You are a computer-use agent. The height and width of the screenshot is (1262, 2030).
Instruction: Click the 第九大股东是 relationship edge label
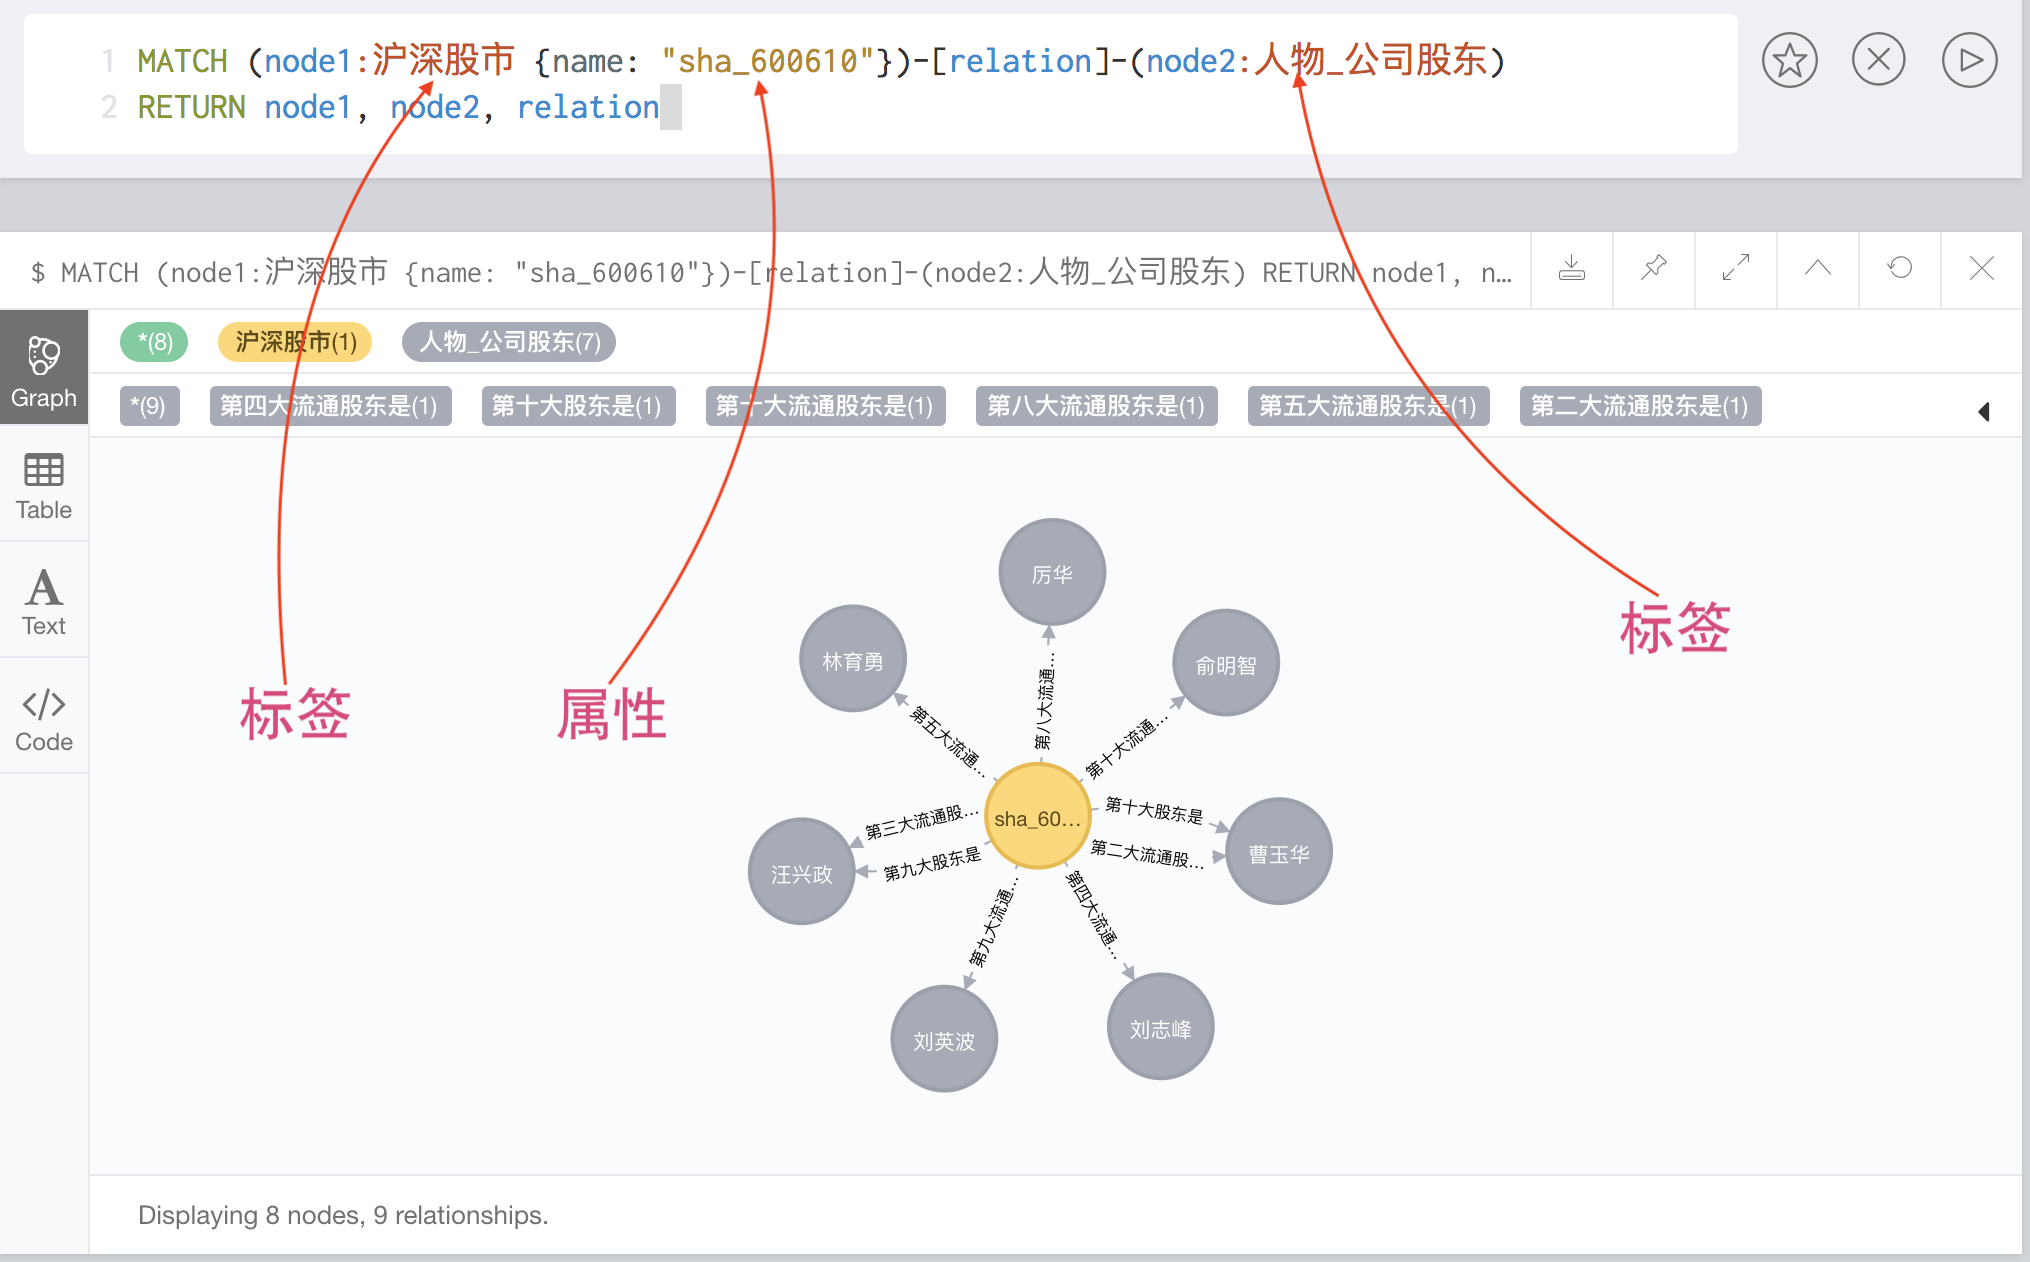(x=932, y=865)
